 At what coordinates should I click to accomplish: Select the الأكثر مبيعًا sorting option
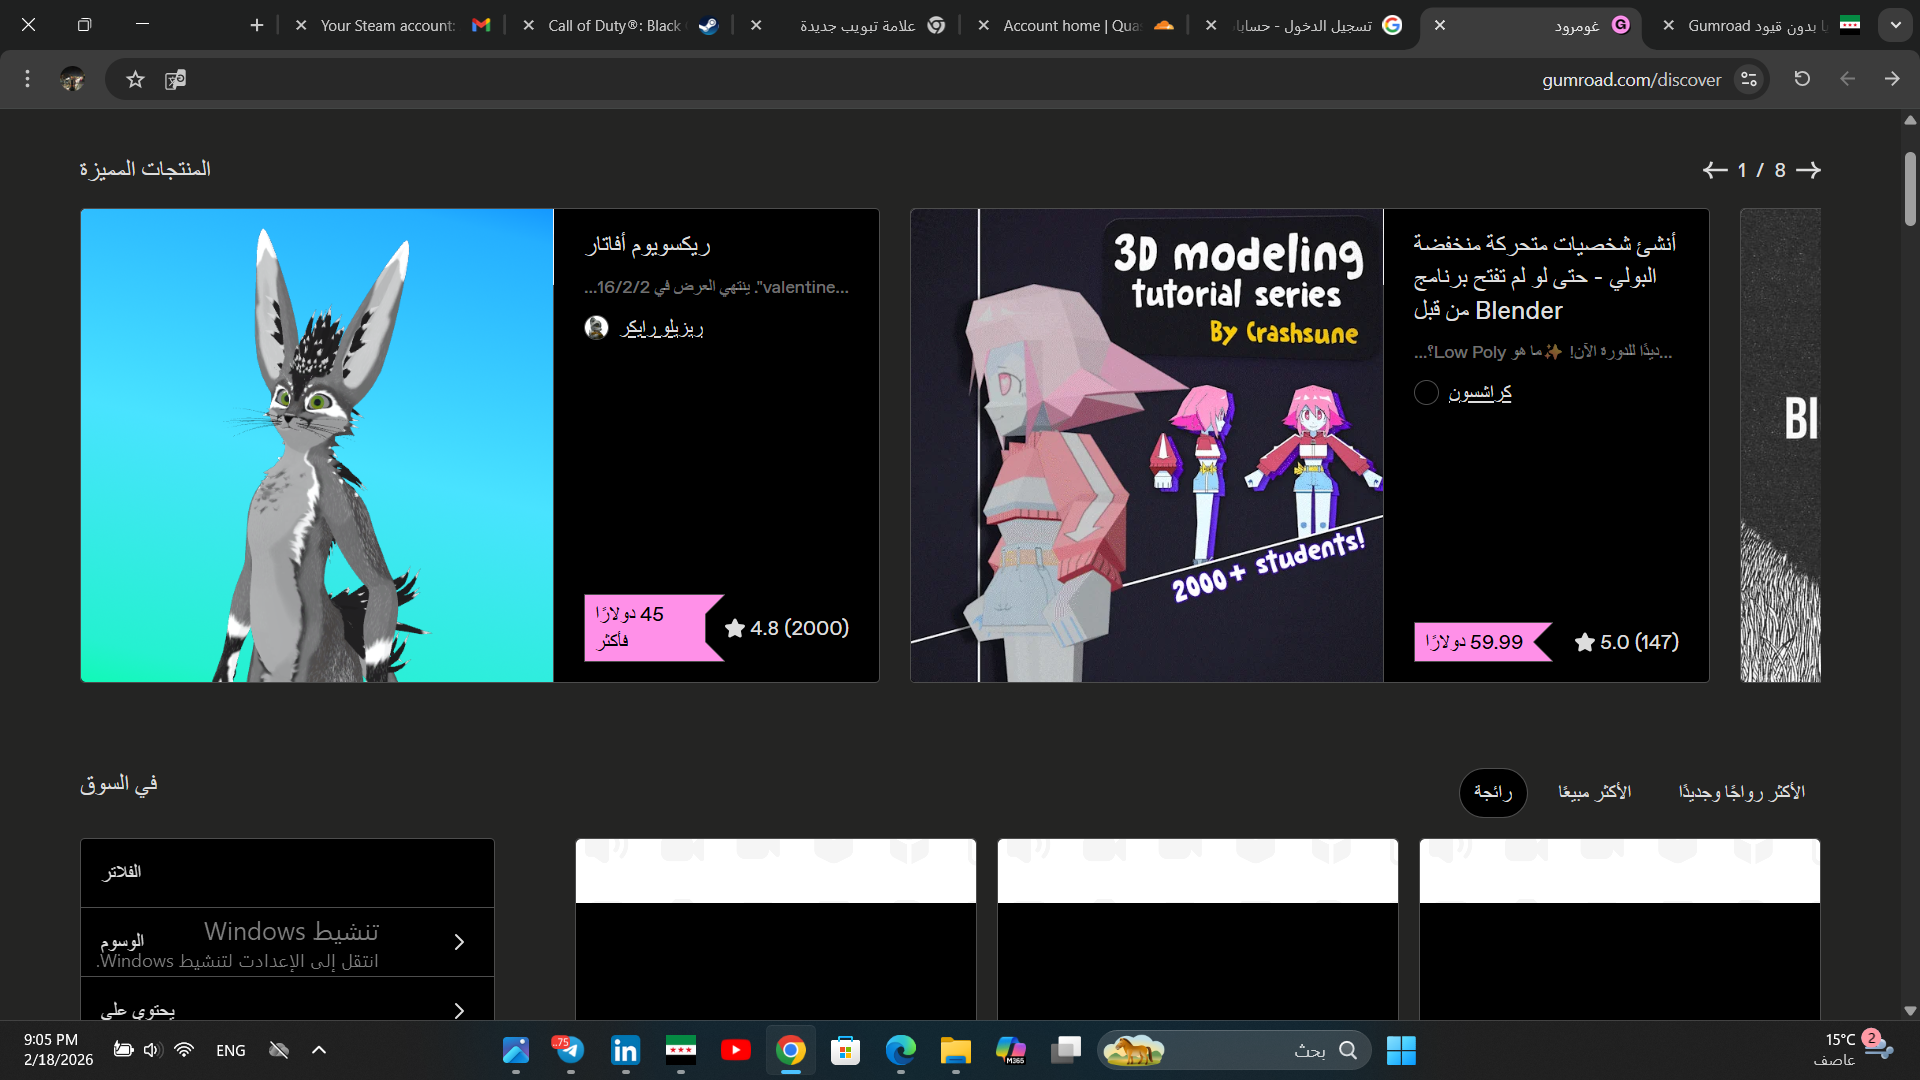tap(1594, 792)
